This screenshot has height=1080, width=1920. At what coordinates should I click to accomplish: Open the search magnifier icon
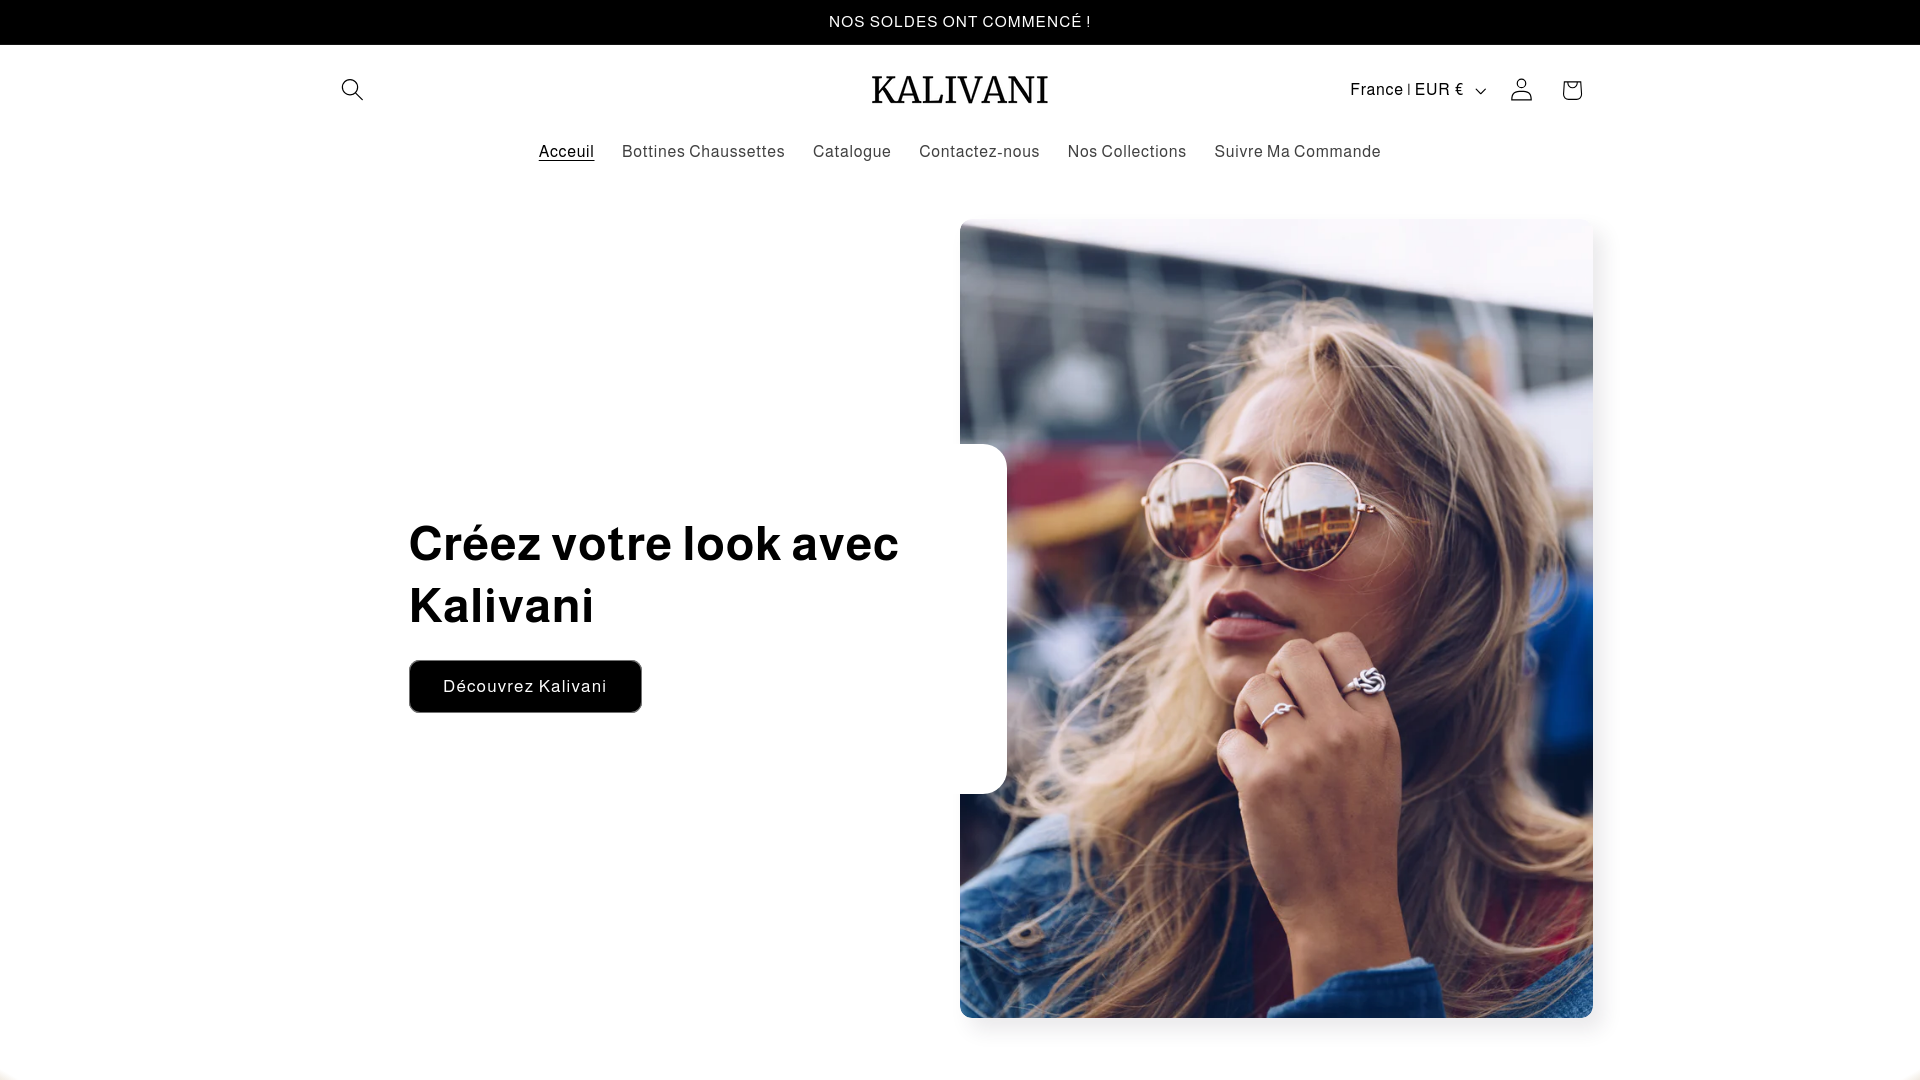pos(352,90)
